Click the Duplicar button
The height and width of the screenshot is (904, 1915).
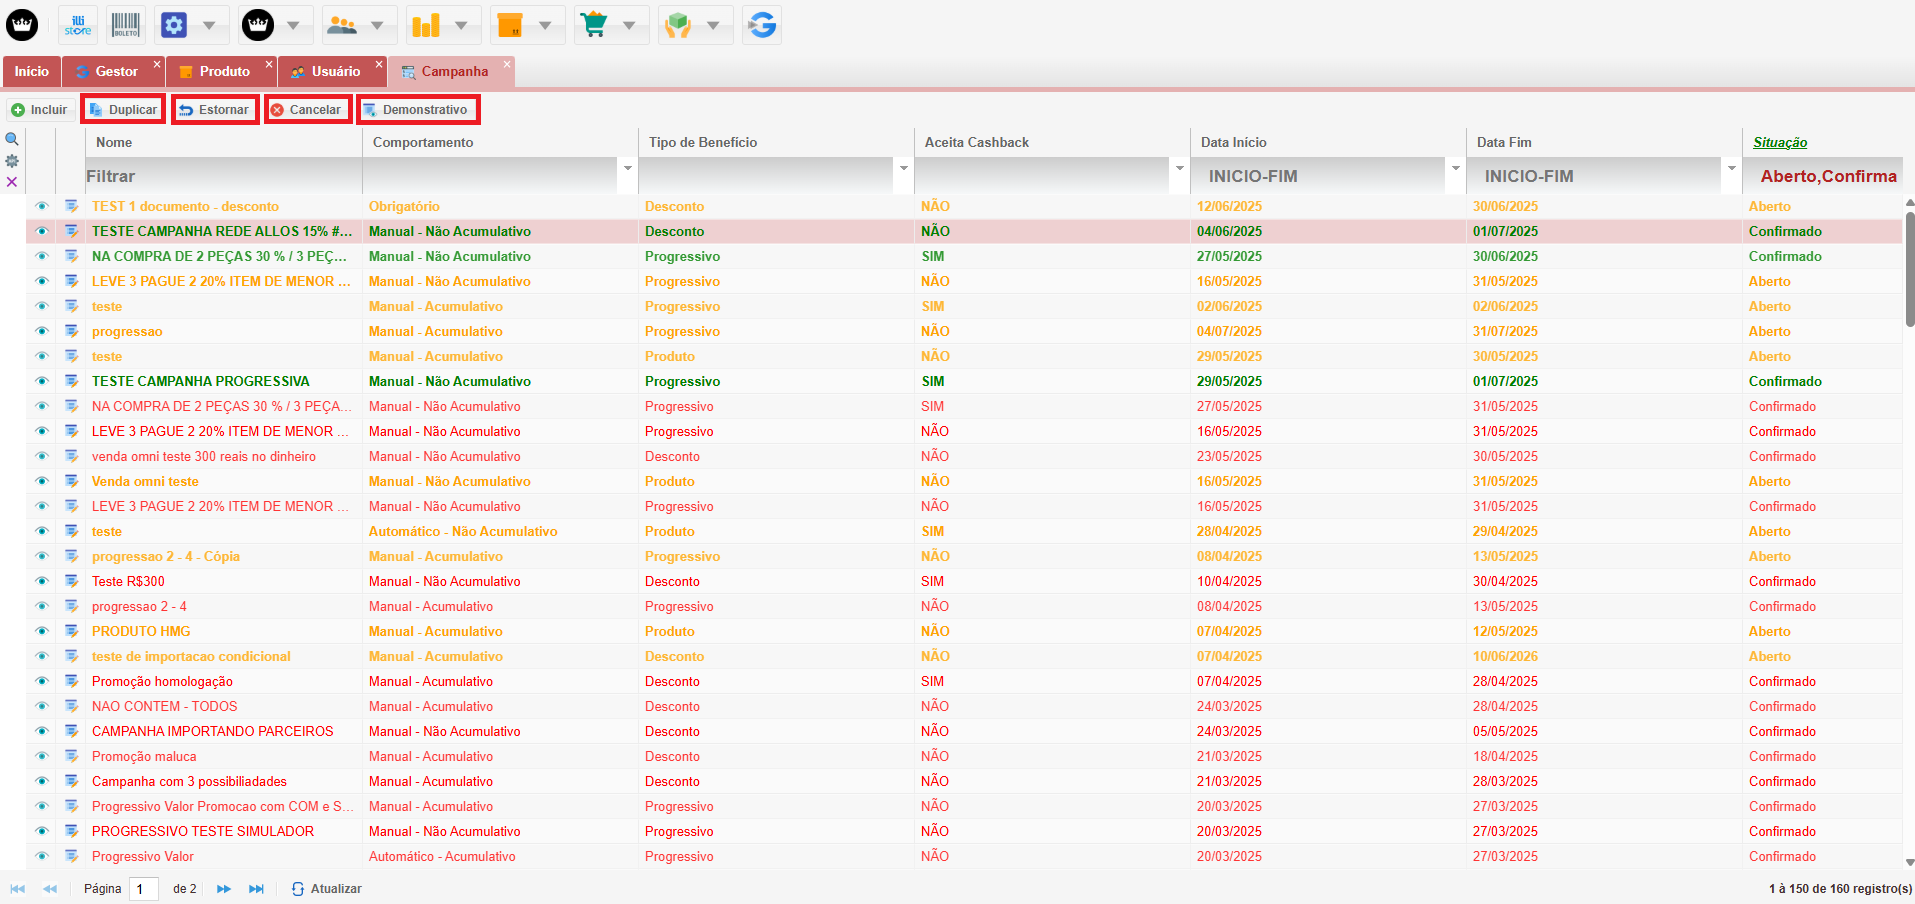(124, 110)
